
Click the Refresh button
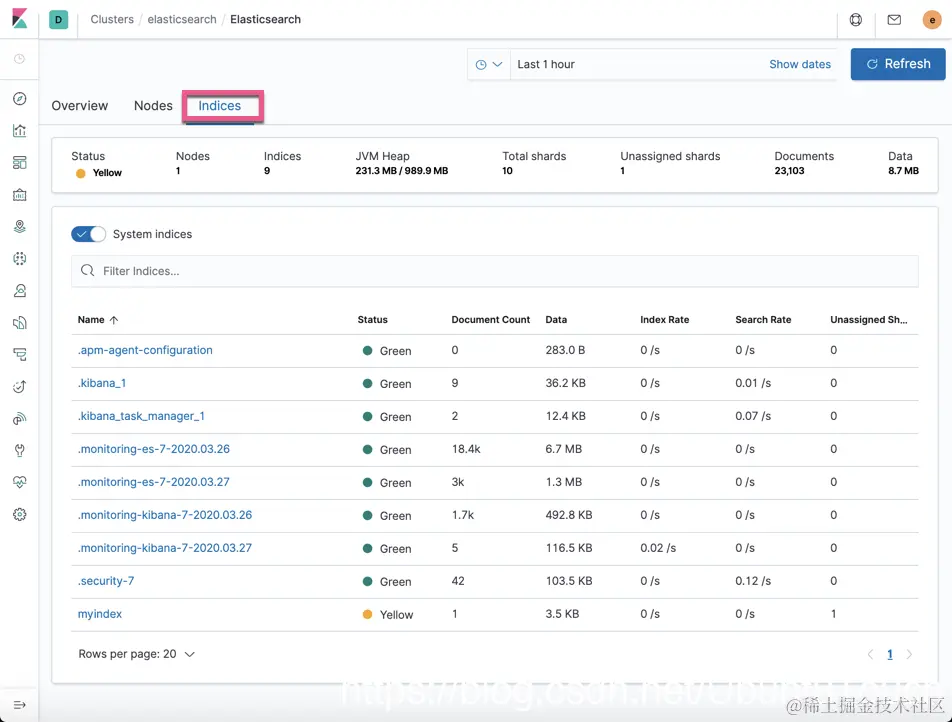click(898, 64)
